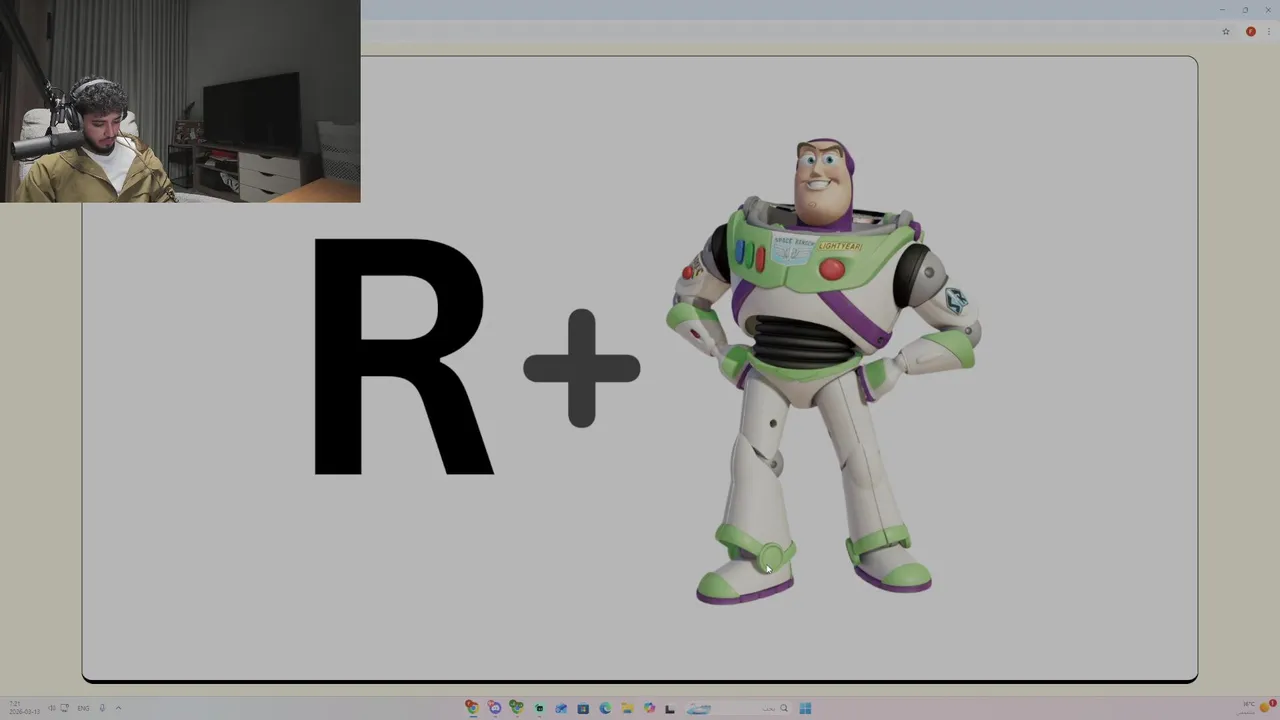Click the green-badged Chrome taskbar icon
The height and width of the screenshot is (720, 1280).
click(x=516, y=708)
